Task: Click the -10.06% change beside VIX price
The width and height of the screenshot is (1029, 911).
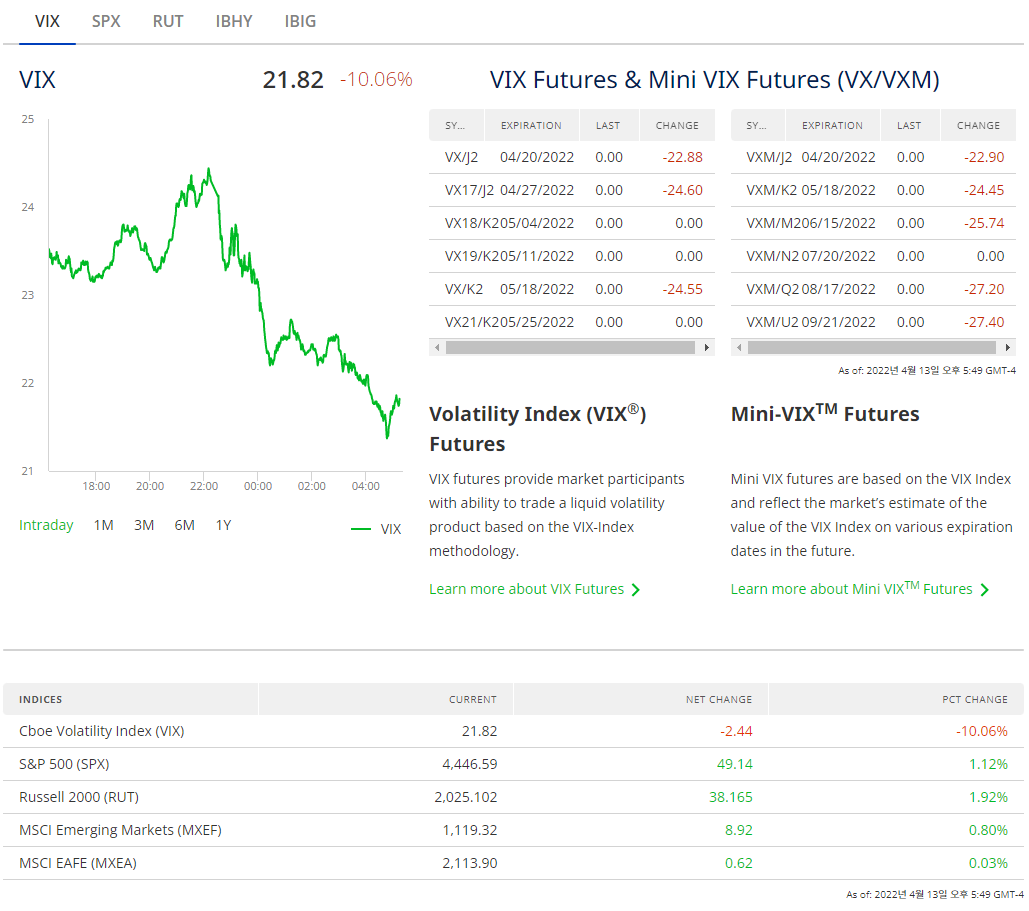Action: (x=376, y=79)
